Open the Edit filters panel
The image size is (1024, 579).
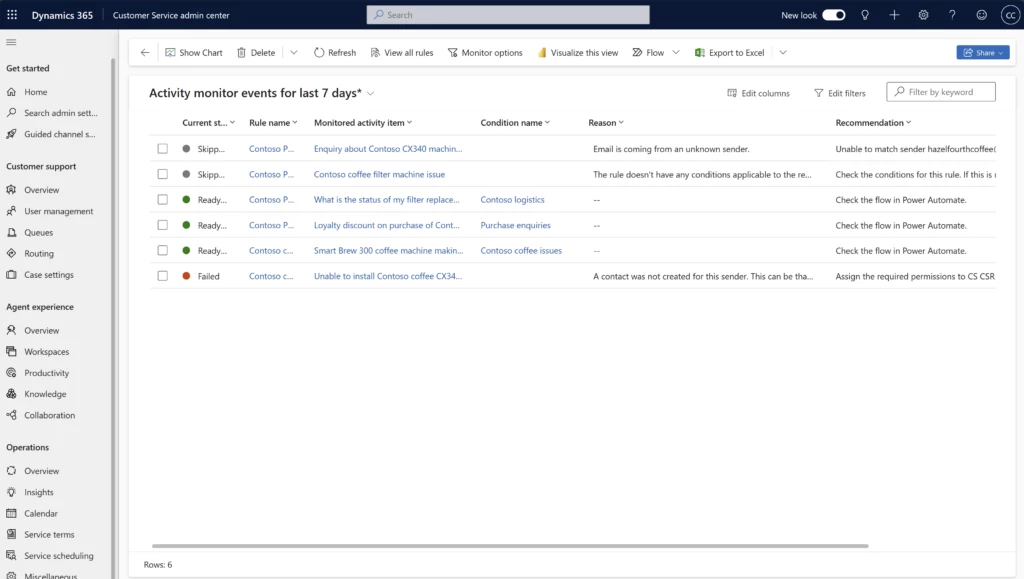[839, 92]
